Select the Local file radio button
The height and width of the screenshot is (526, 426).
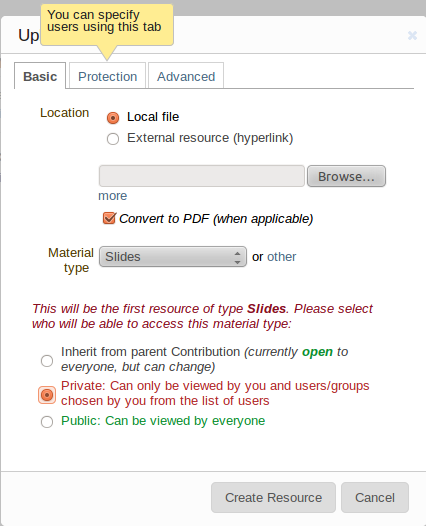pos(113,118)
